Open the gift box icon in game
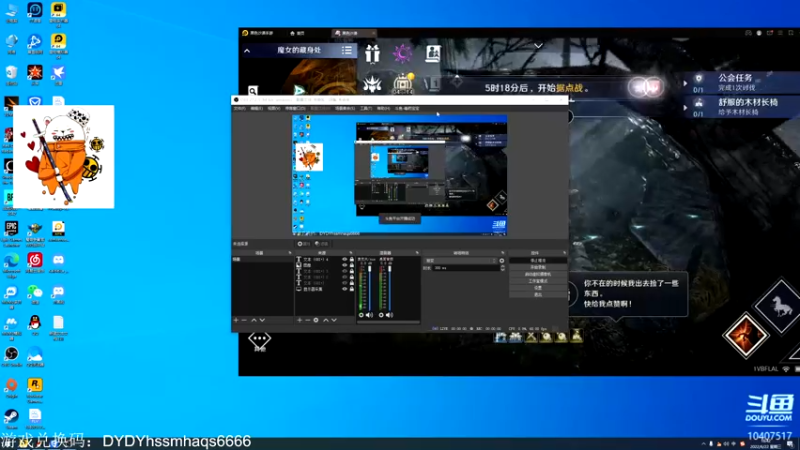The height and width of the screenshot is (450, 800). 372,53
